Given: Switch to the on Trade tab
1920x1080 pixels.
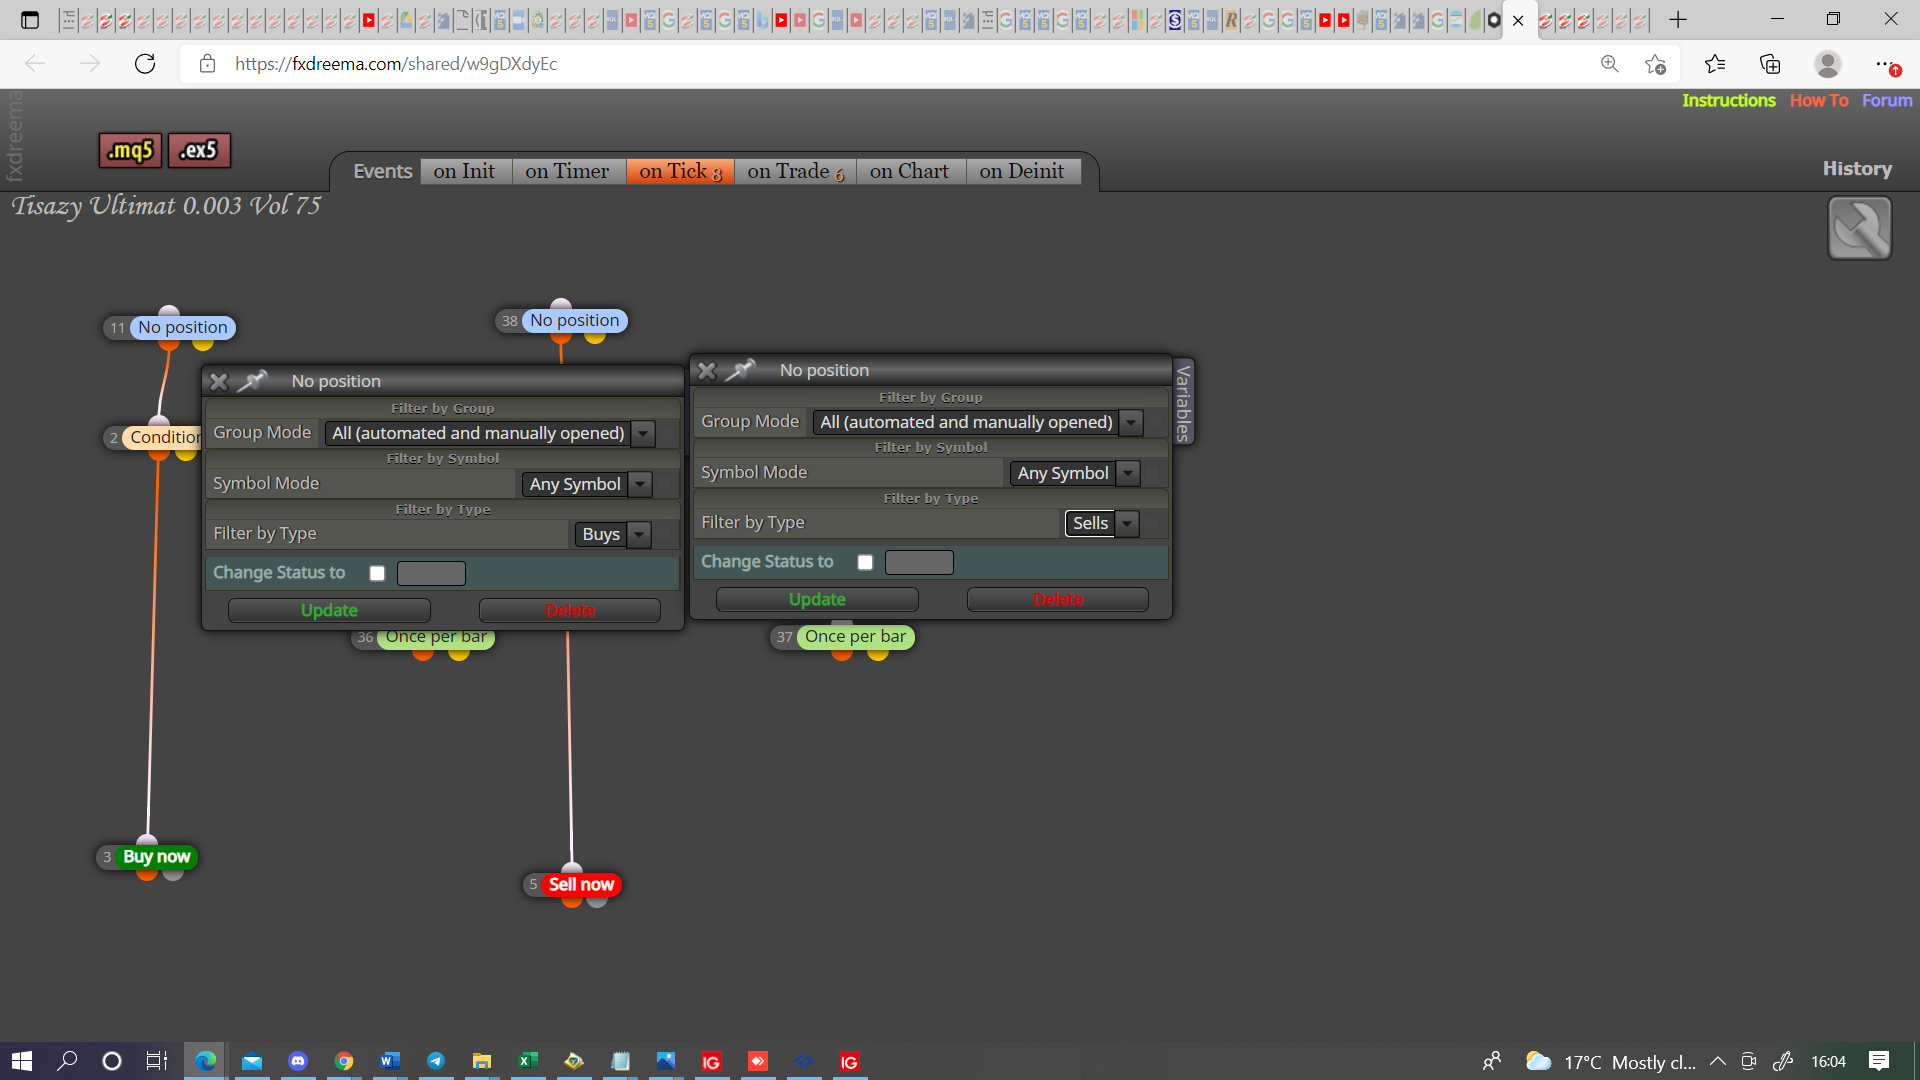Looking at the screenshot, I should click(795, 171).
